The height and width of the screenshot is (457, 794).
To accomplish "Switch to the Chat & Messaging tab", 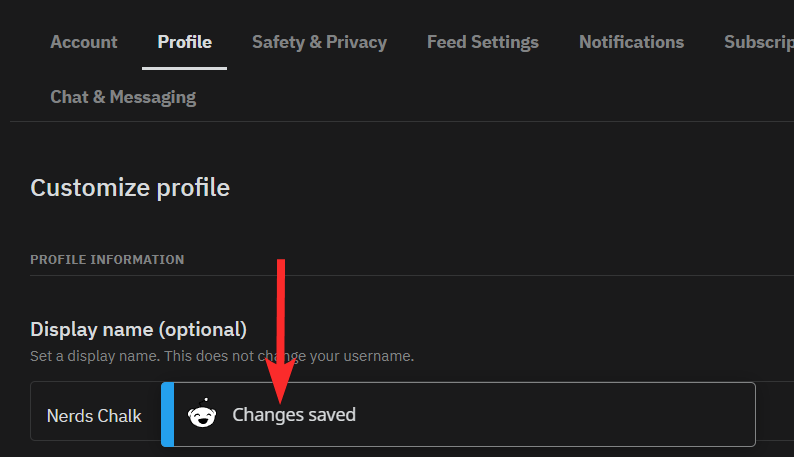I will [x=123, y=97].
